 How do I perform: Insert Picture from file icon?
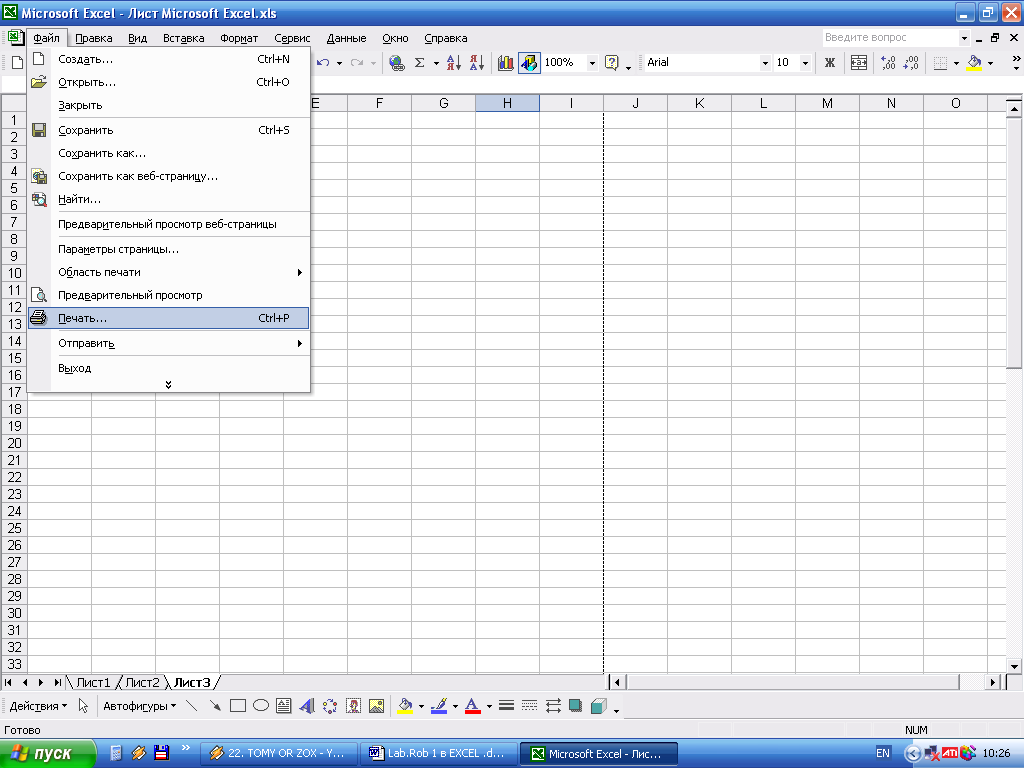pyautogui.click(x=376, y=705)
